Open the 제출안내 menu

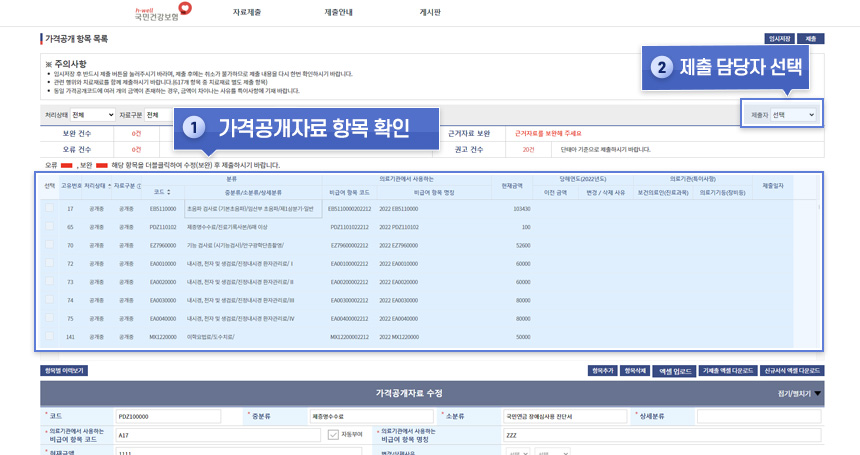click(338, 12)
